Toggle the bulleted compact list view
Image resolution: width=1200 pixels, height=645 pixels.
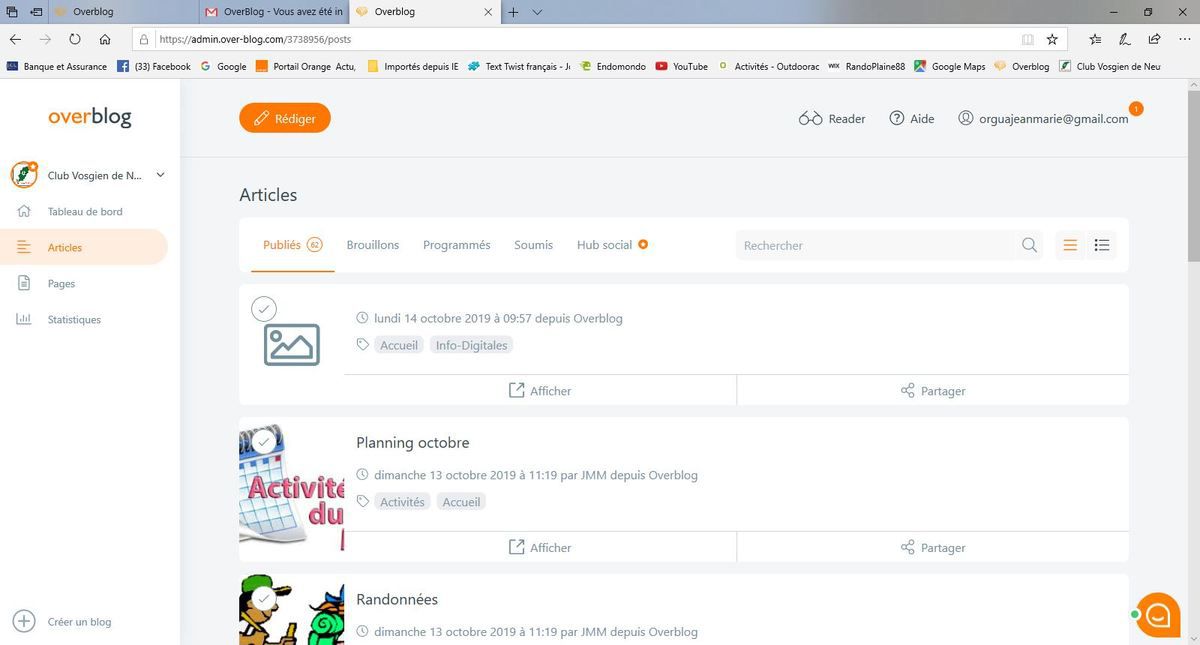pos(1102,245)
